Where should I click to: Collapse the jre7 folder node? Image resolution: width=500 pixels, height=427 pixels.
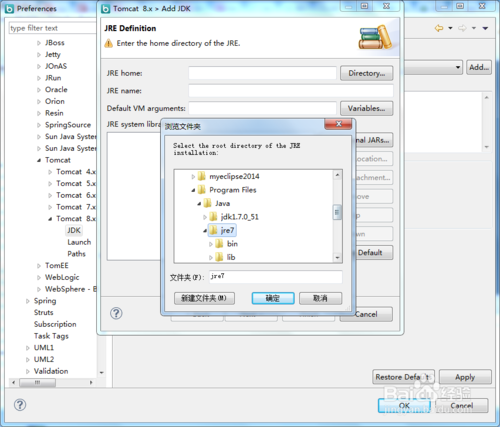click(x=205, y=231)
